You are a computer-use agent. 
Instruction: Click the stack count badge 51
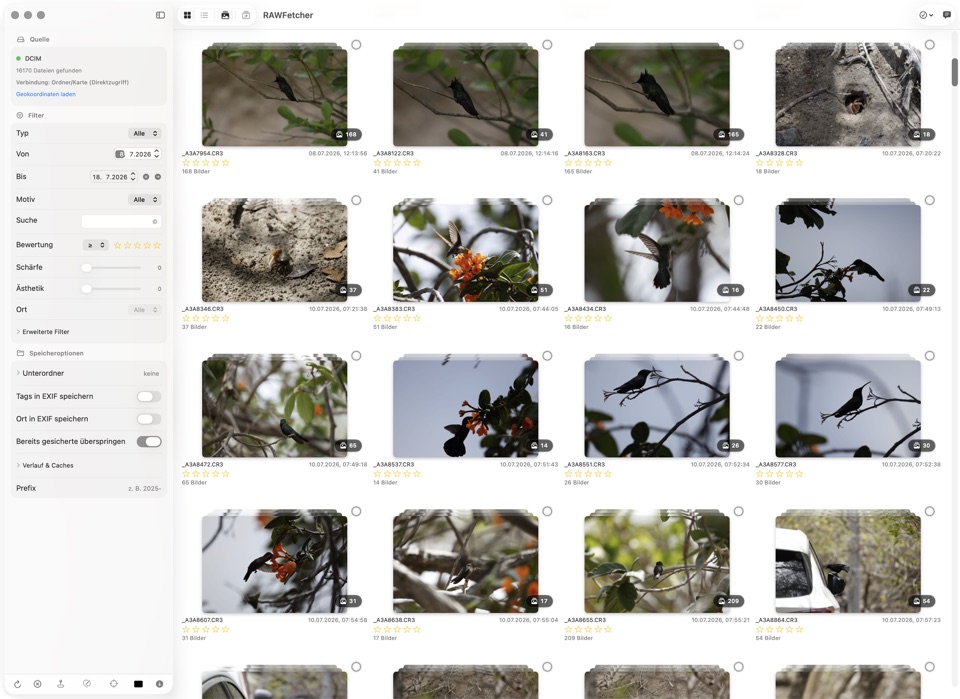tap(539, 290)
